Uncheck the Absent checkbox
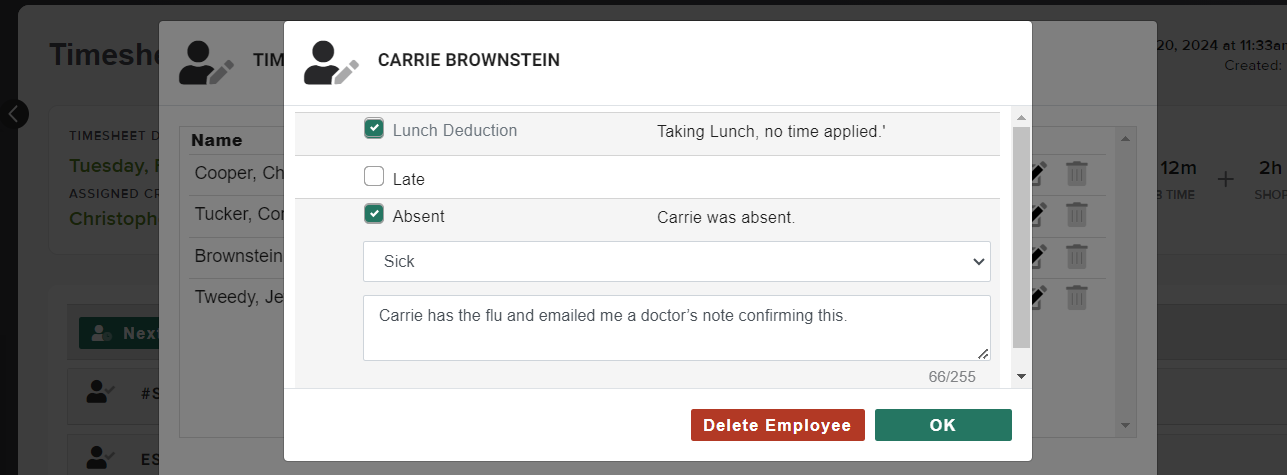 click(x=374, y=214)
